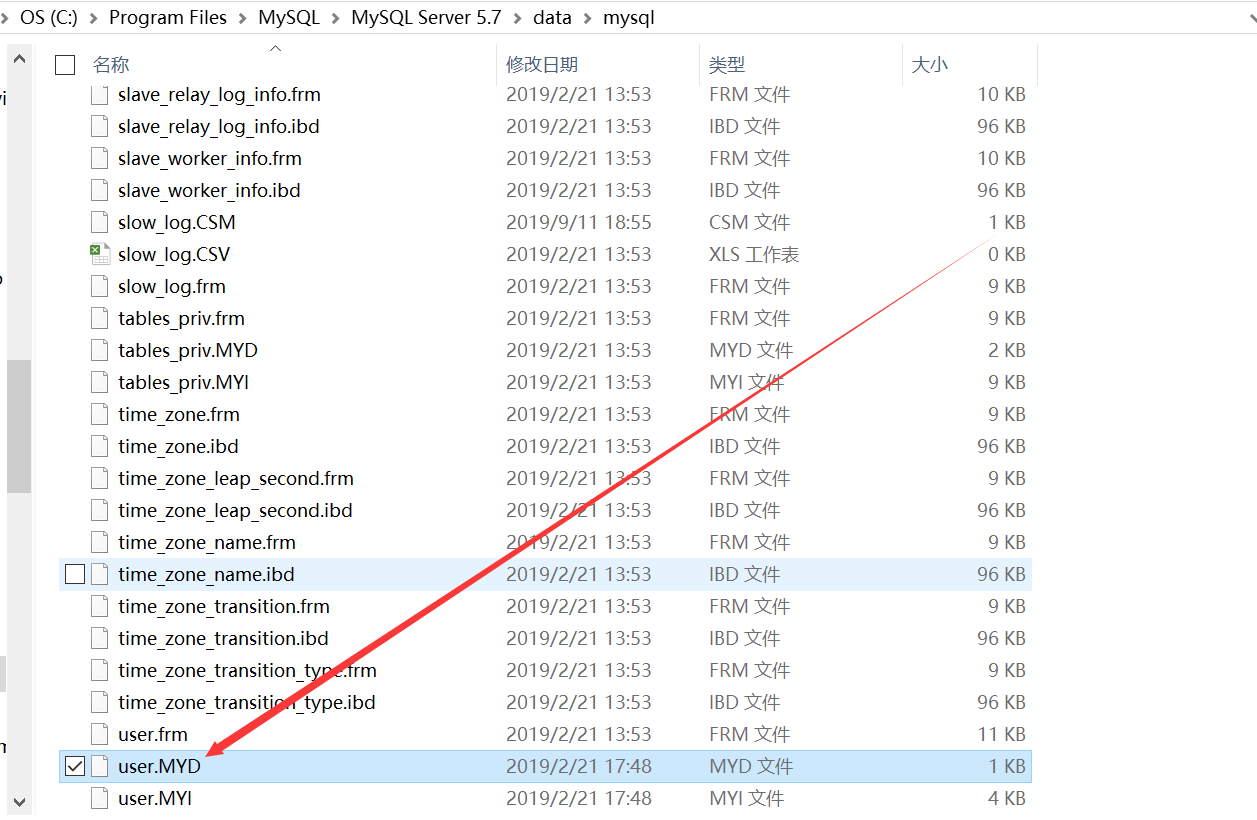The height and width of the screenshot is (820, 1257).
Task: Click navigation pane scroll down arrow
Action: point(19,801)
